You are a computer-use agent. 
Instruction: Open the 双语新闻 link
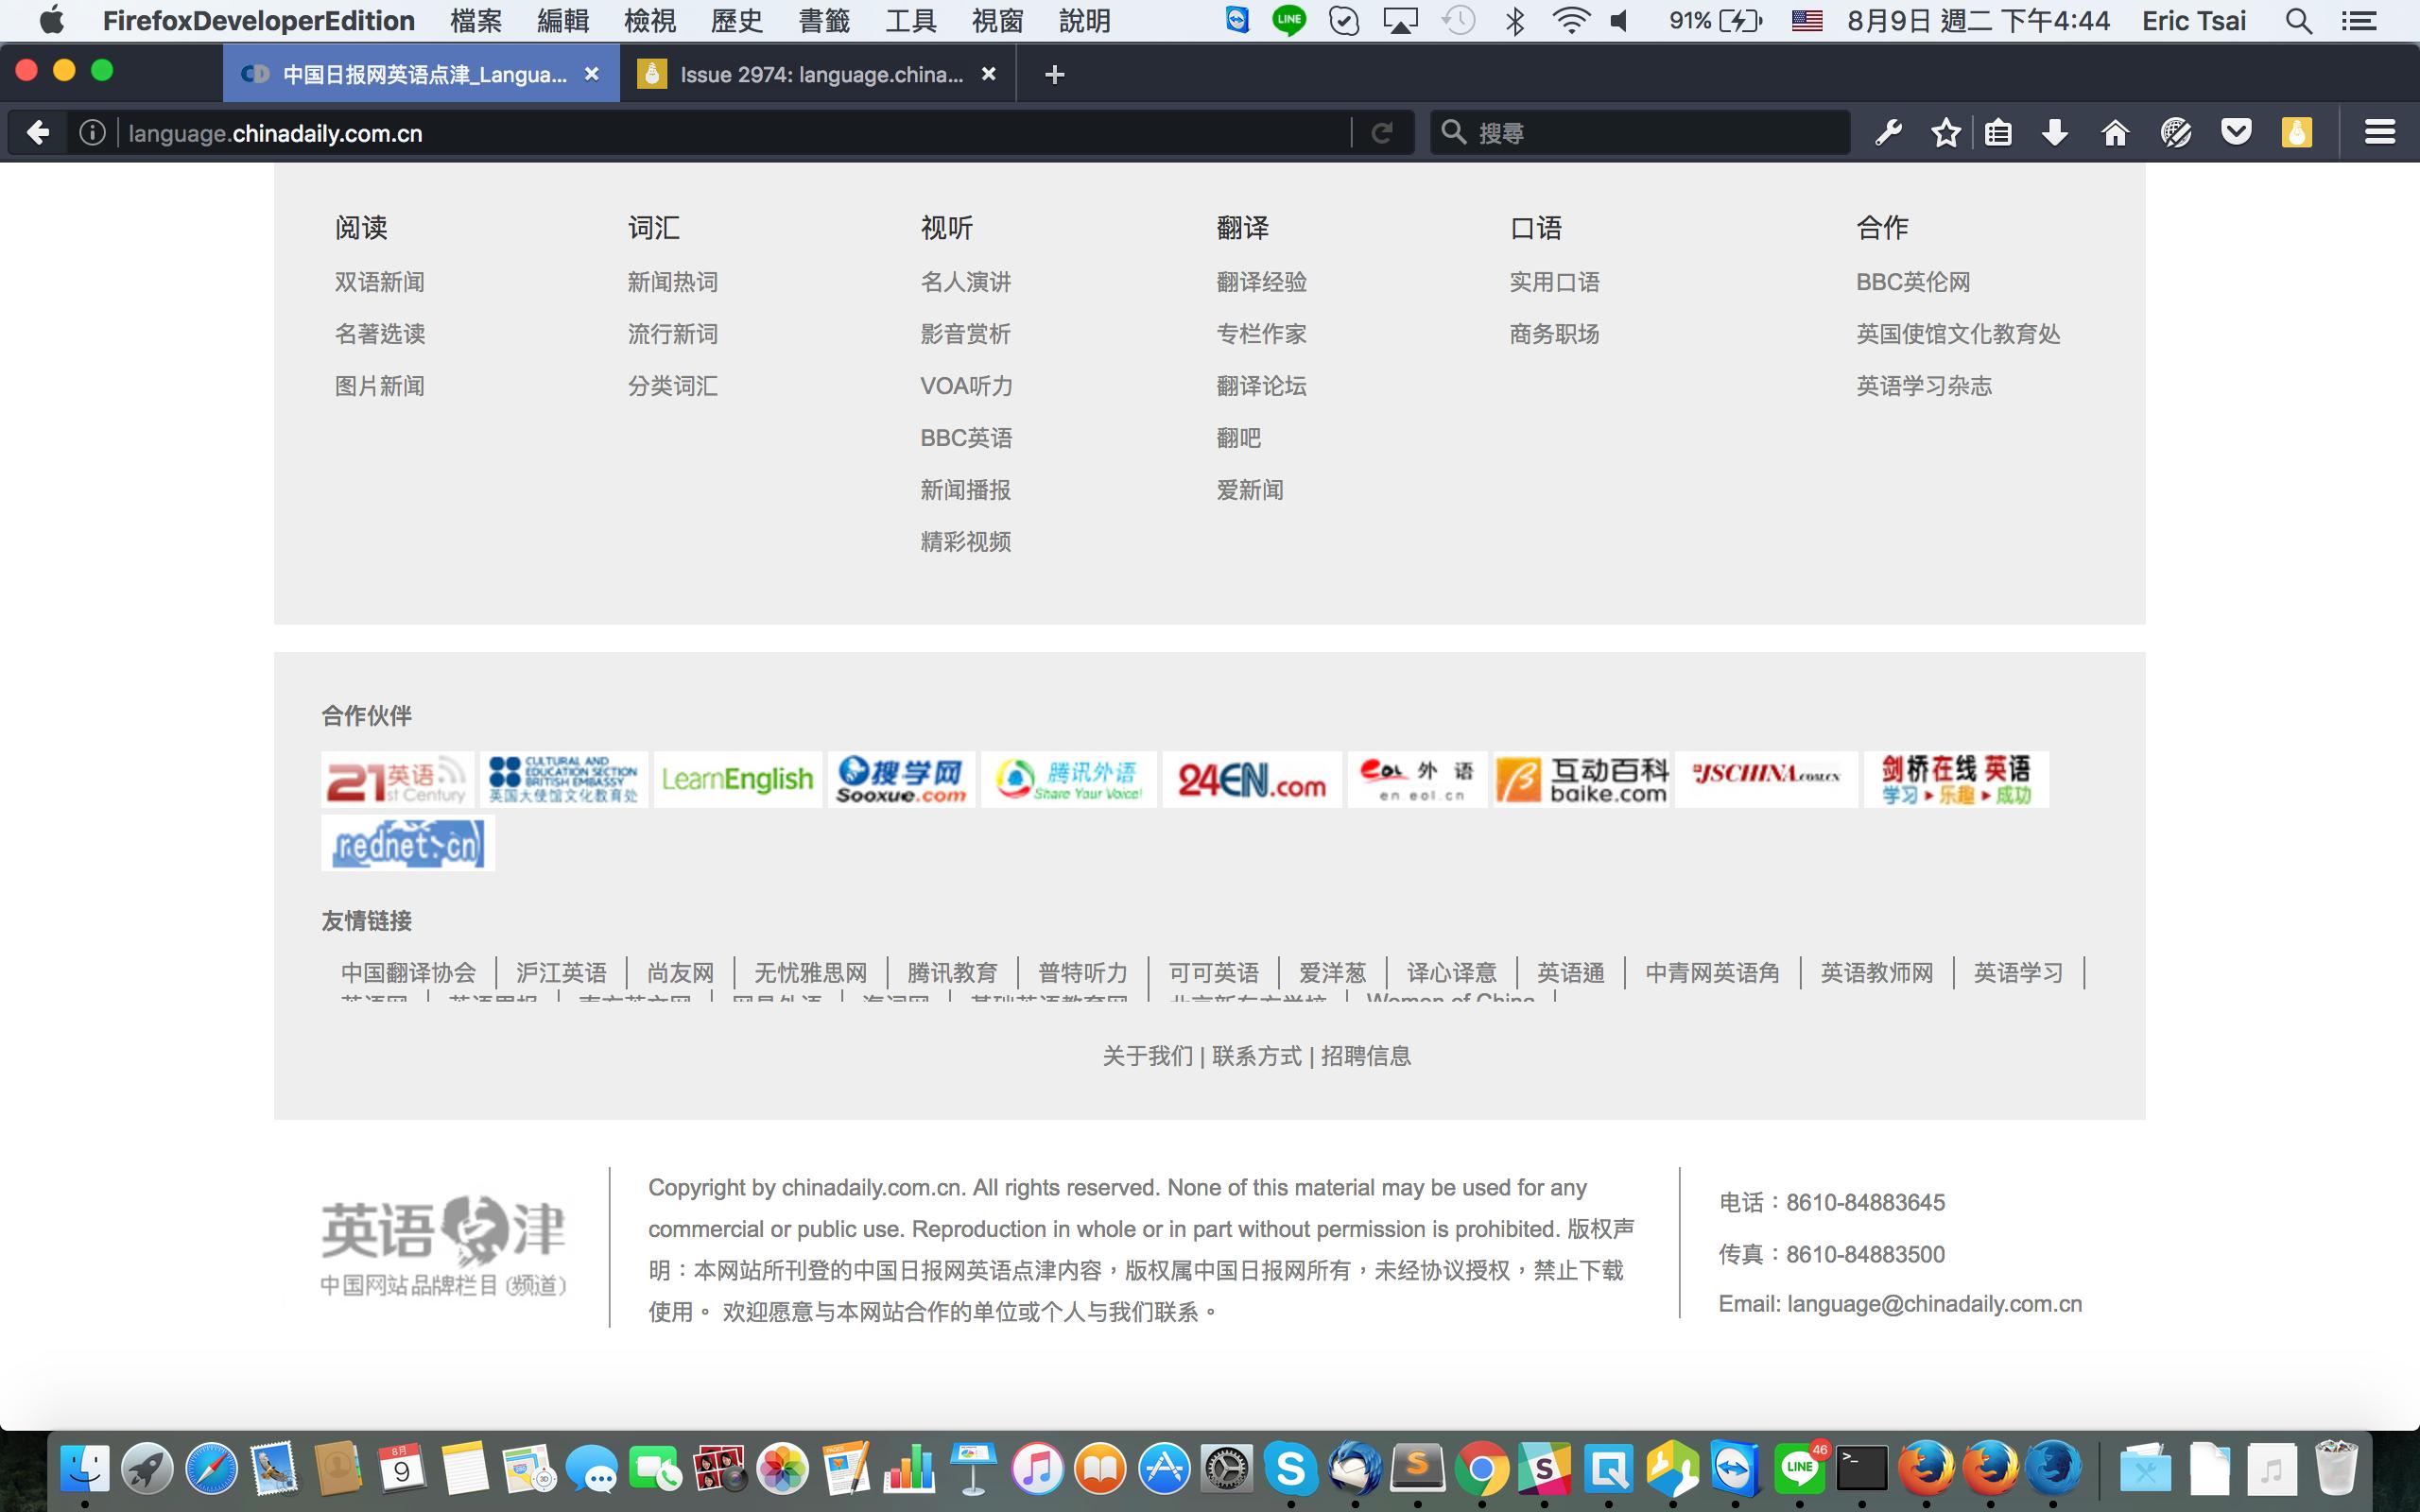pyautogui.click(x=380, y=282)
